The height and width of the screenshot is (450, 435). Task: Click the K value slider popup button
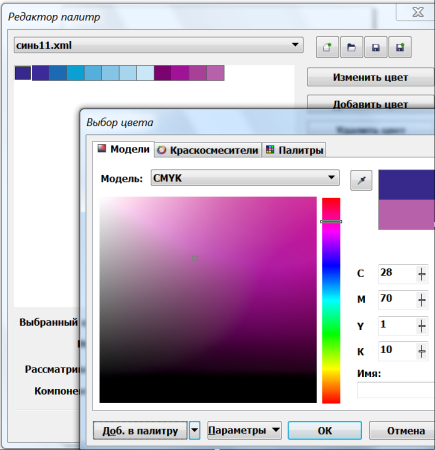pyautogui.click(x=422, y=351)
